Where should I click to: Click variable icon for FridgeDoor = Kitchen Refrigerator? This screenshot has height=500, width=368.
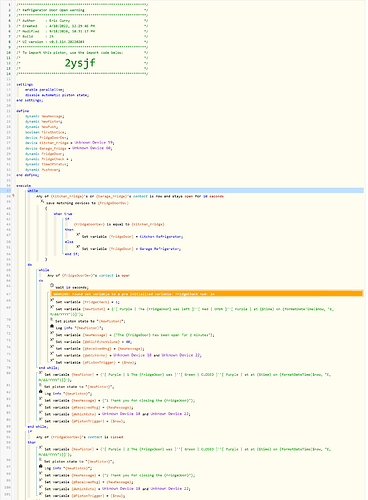tap(78, 235)
